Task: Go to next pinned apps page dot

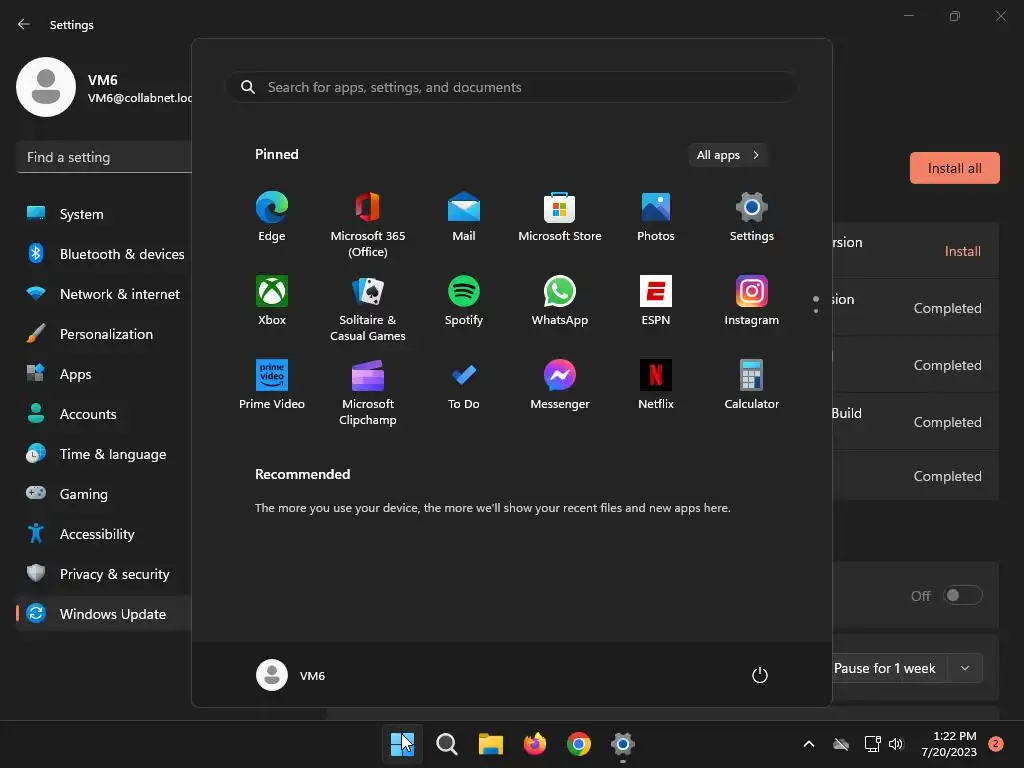Action: tap(816, 311)
